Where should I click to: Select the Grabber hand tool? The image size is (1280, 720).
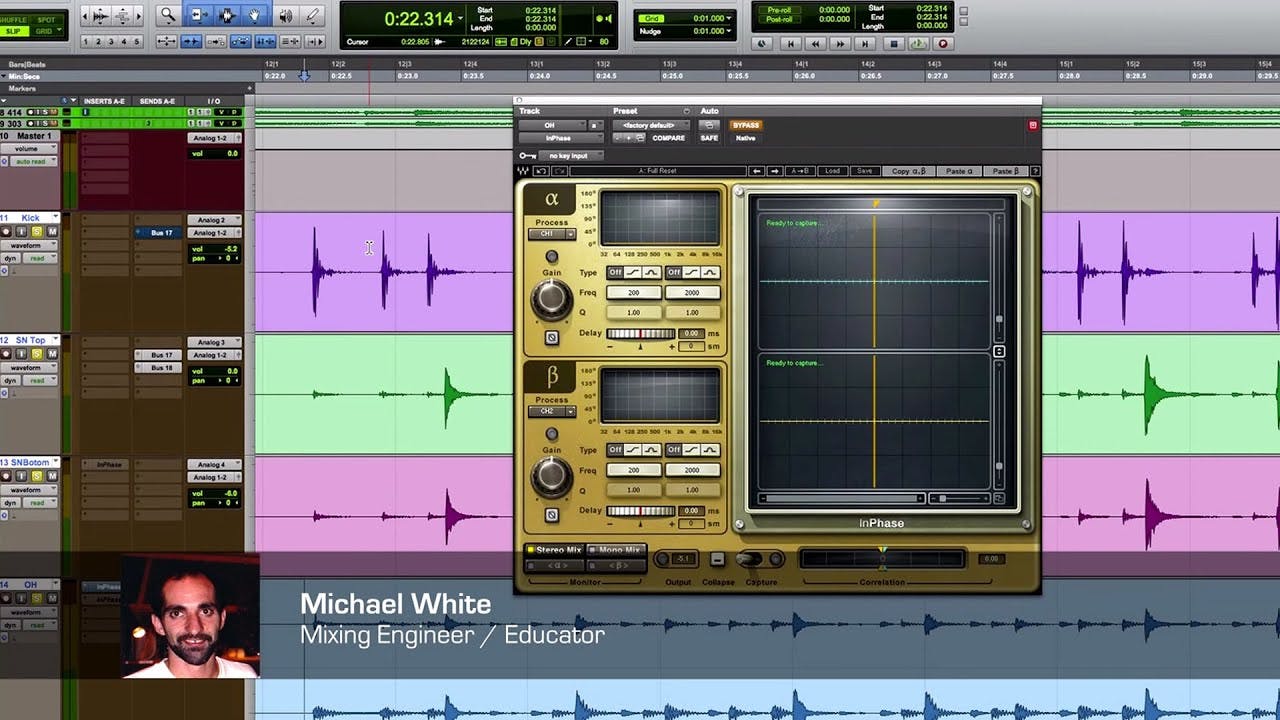point(254,16)
